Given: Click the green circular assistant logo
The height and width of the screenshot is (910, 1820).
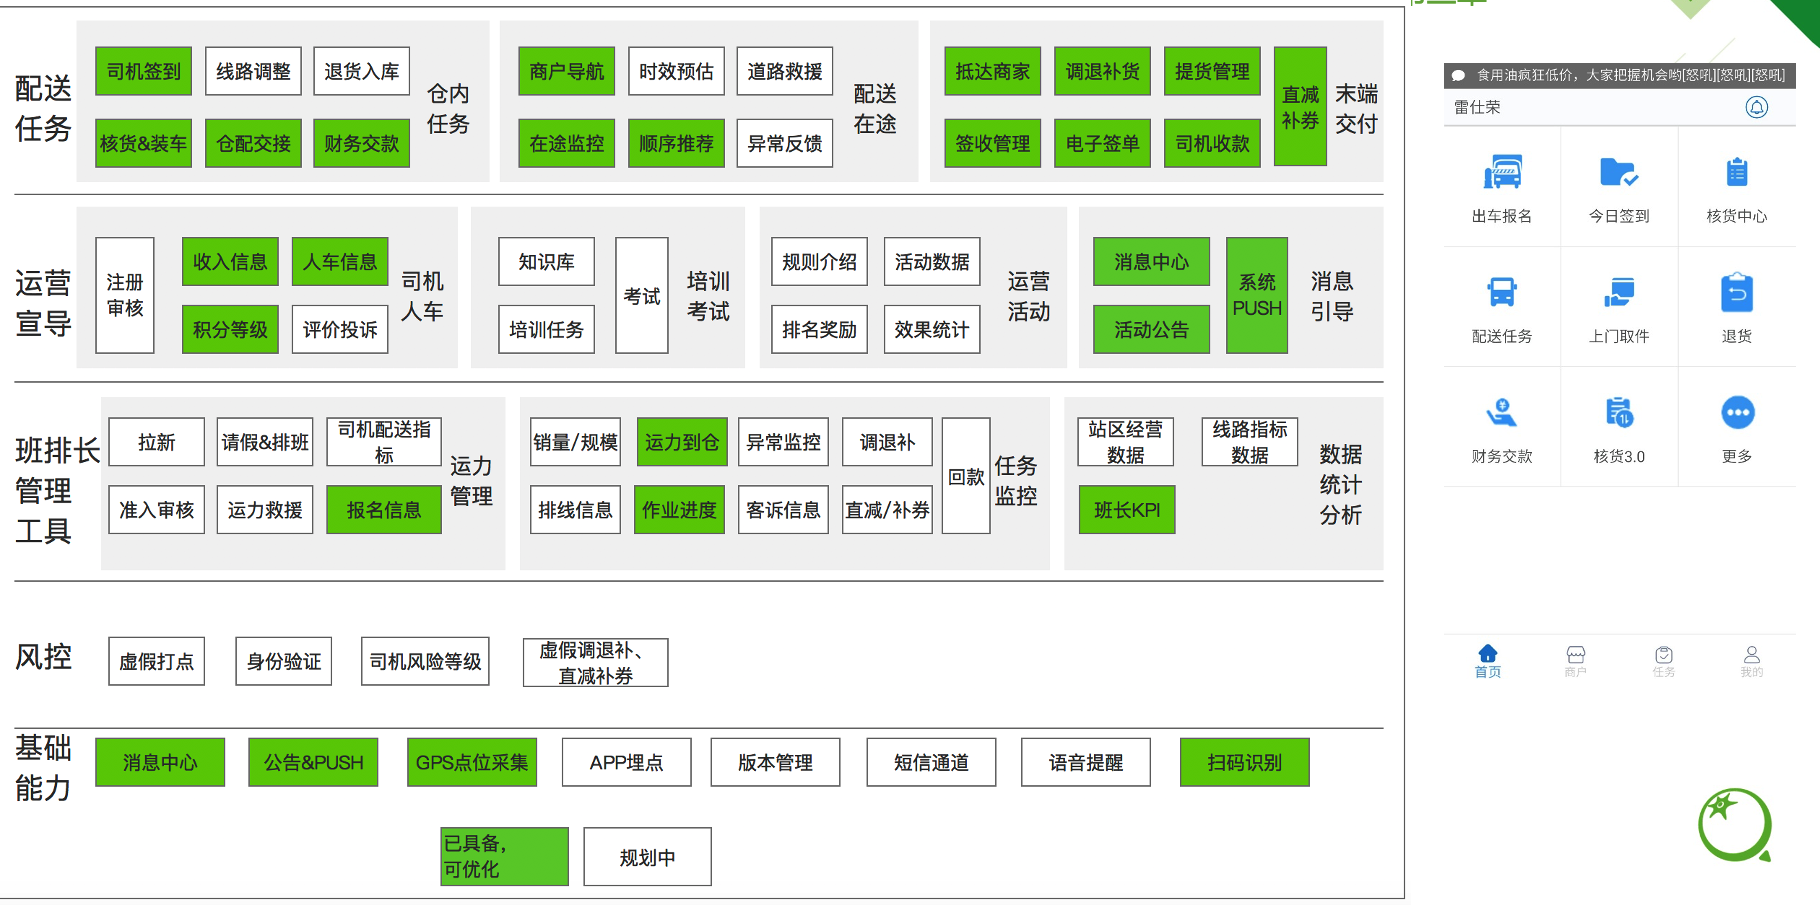Looking at the screenshot, I should click(x=1735, y=825).
